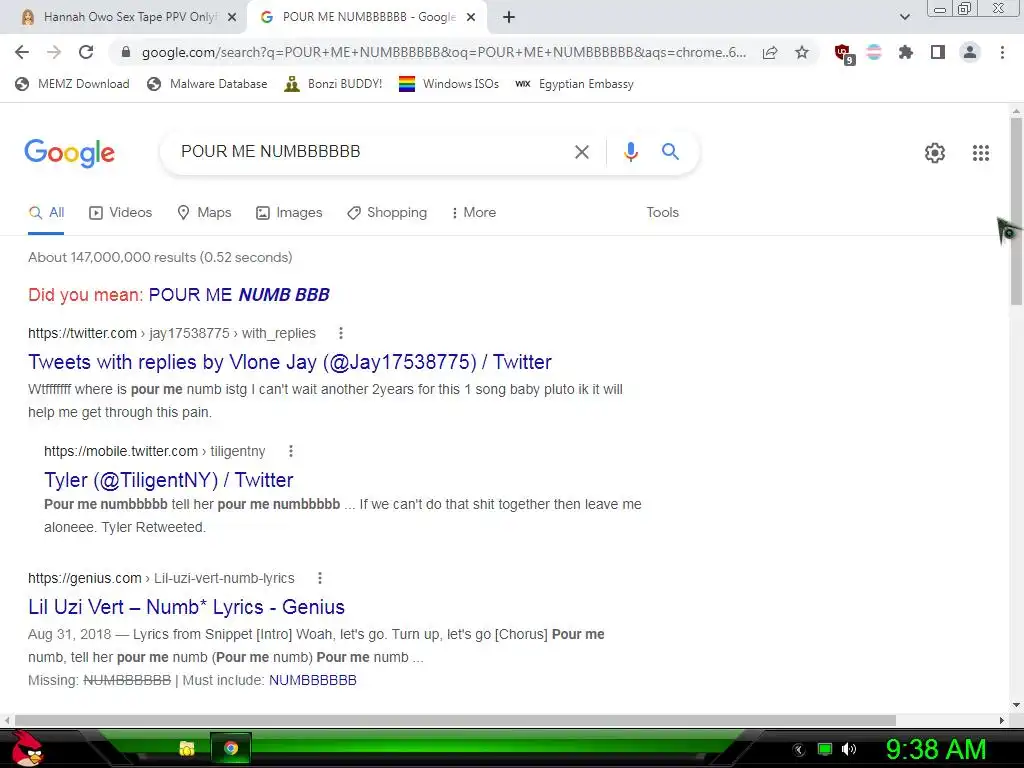Show hidden tray icons arrow

tap(799, 750)
